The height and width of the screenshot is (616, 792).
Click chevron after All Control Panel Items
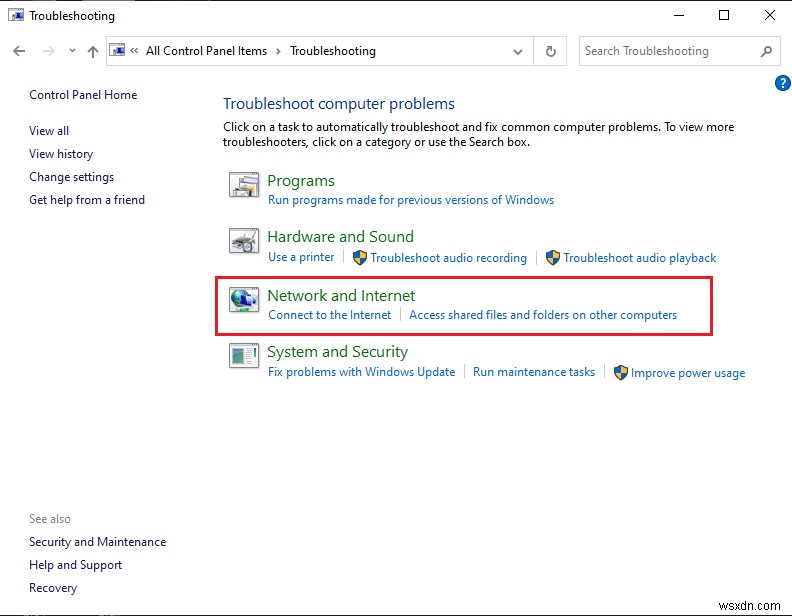278,52
